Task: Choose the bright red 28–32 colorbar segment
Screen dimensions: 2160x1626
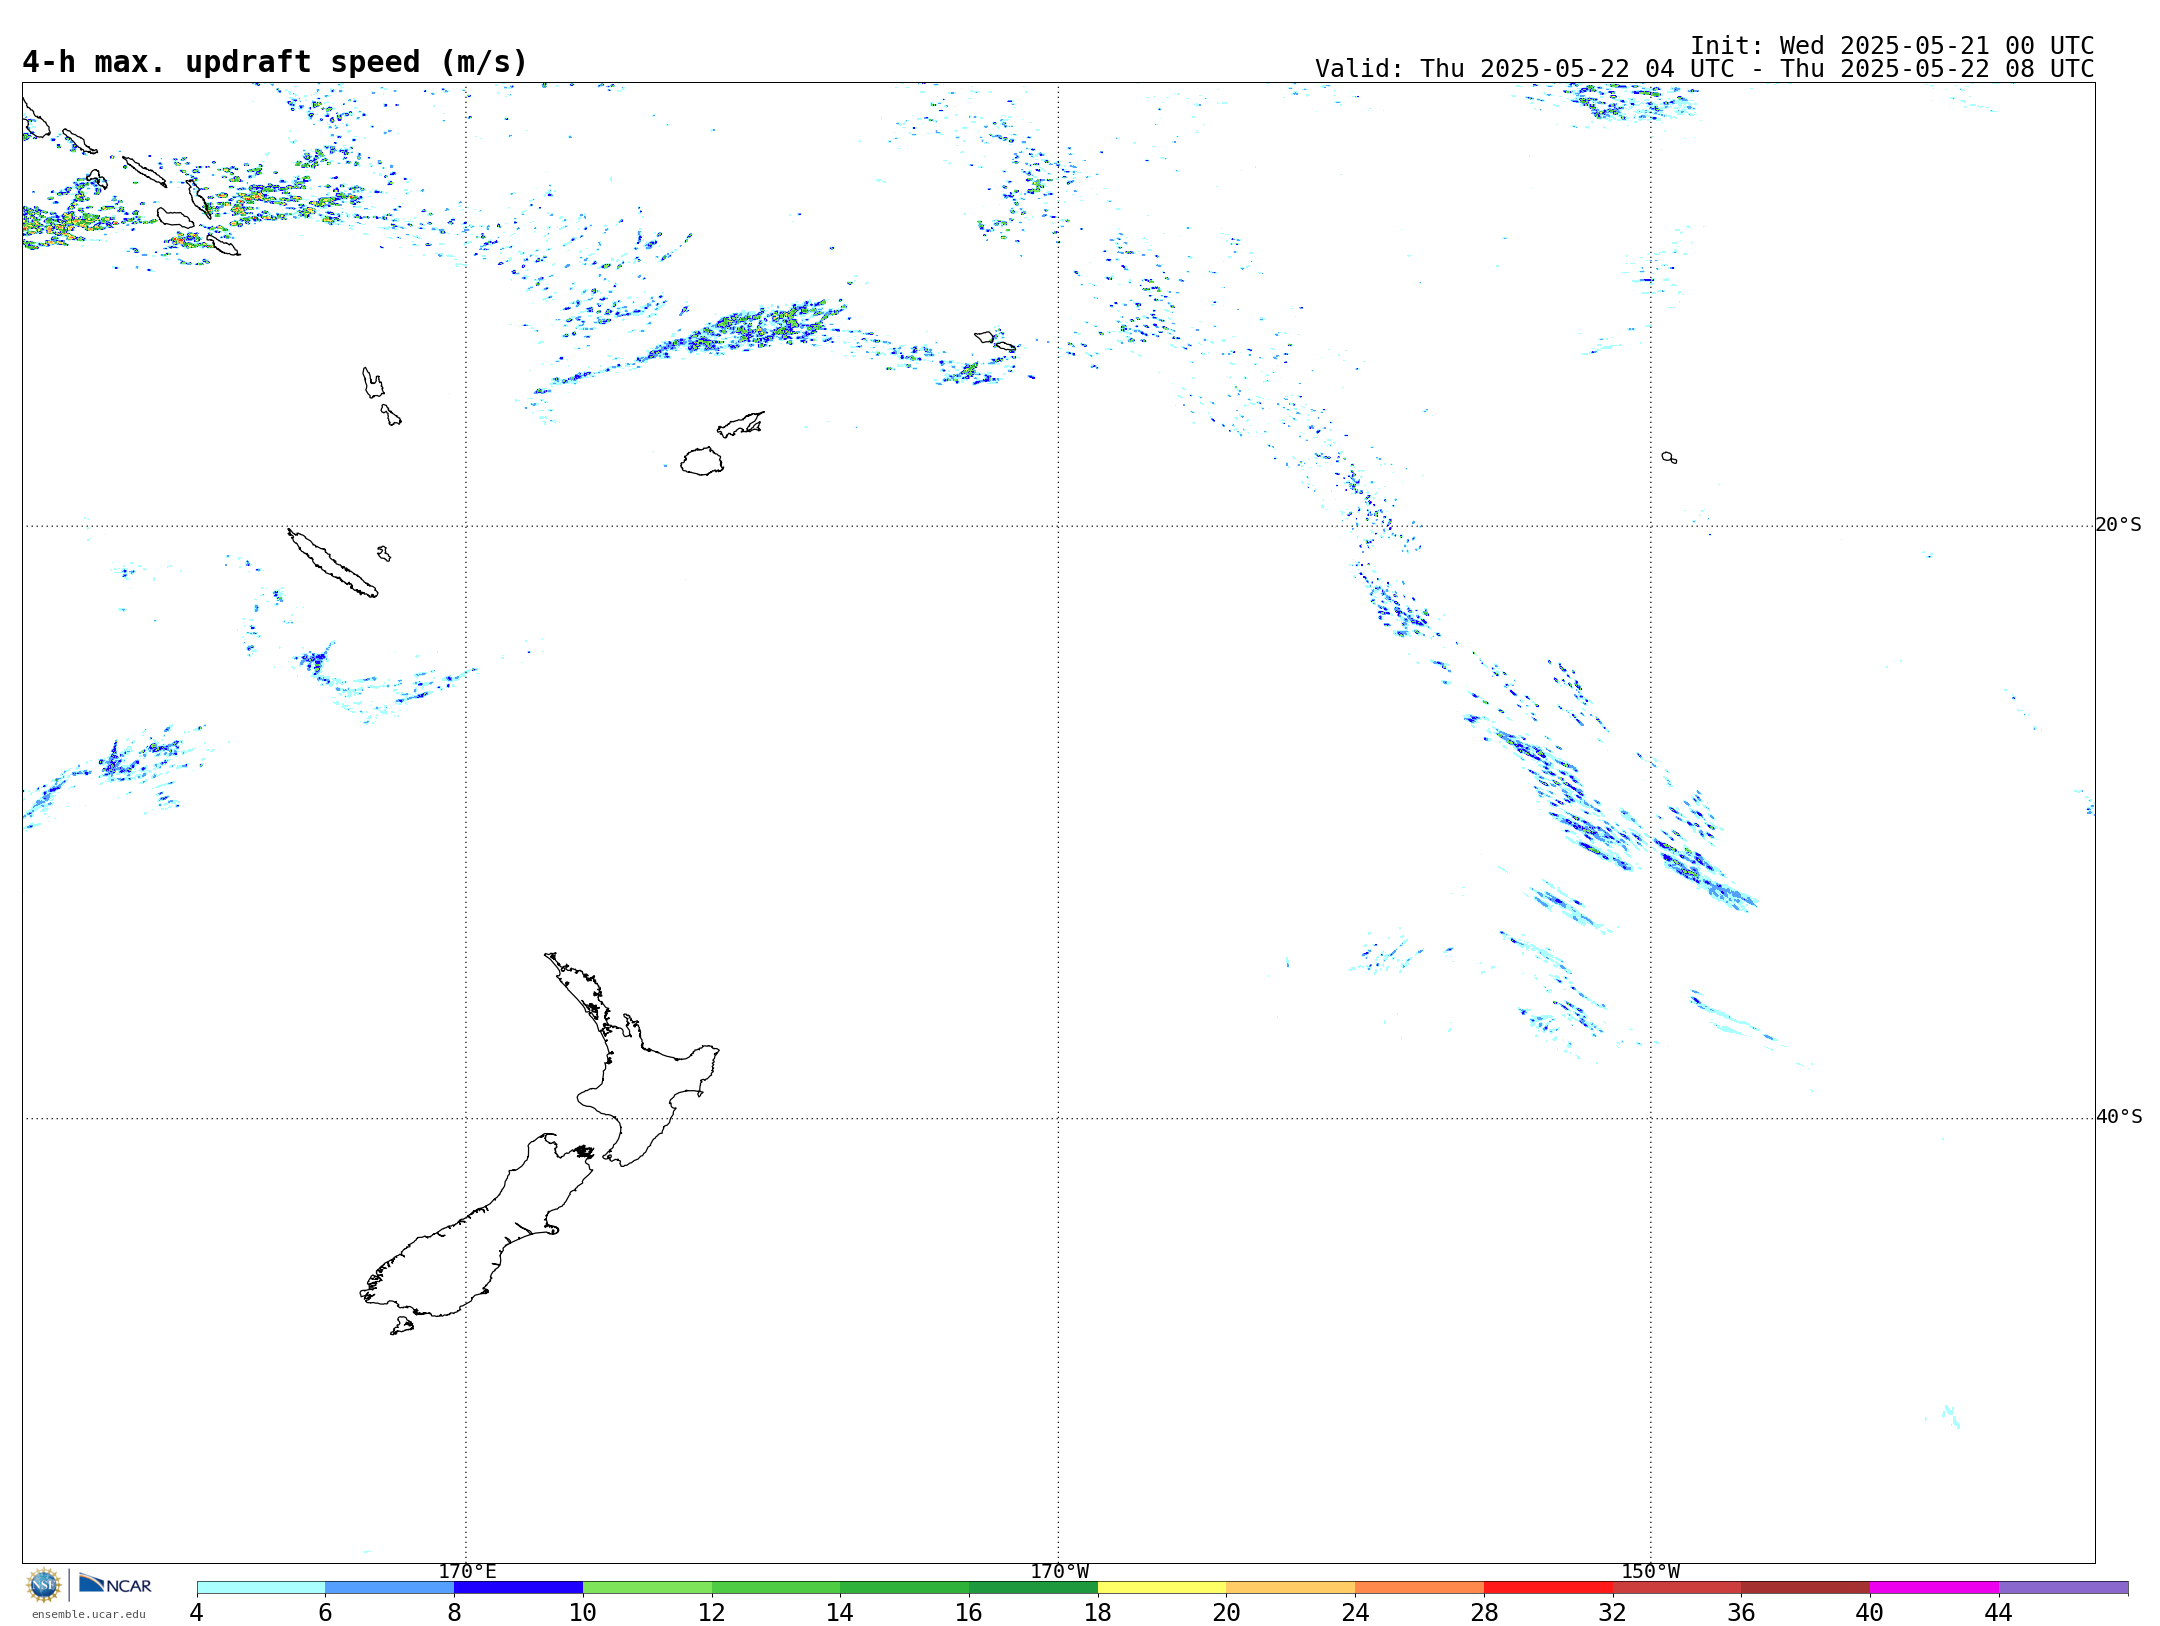Action: coord(1549,1588)
